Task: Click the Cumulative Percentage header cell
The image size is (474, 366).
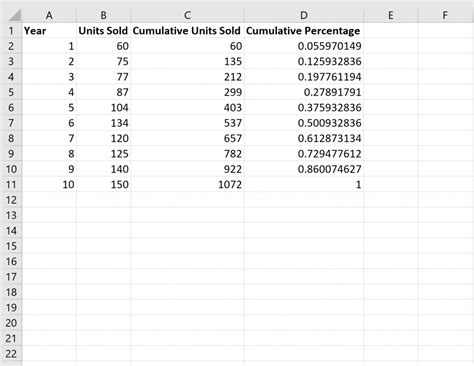Action: coord(304,31)
